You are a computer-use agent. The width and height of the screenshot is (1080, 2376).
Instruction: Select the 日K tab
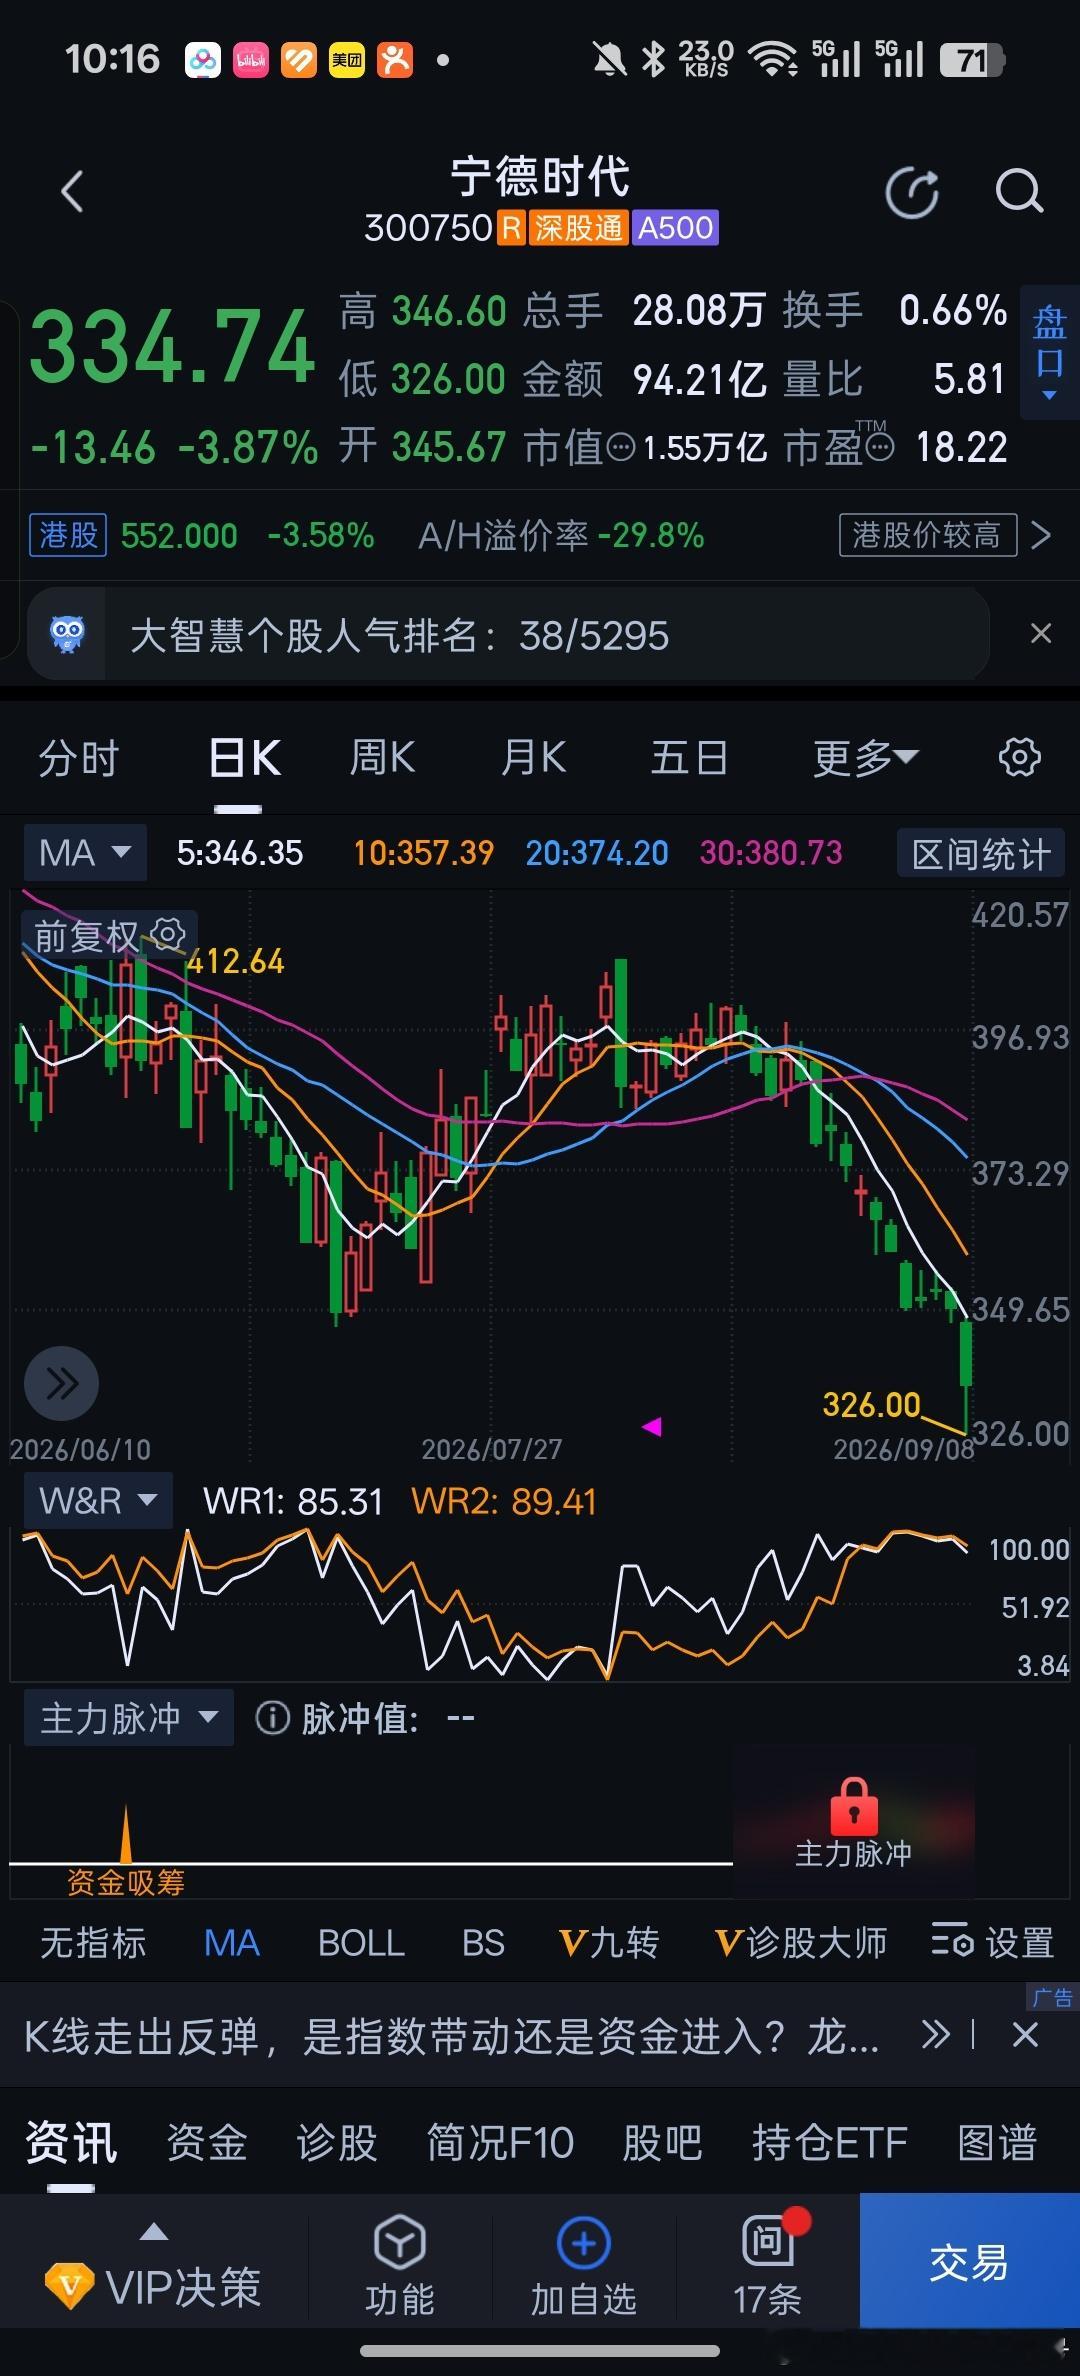(x=244, y=757)
